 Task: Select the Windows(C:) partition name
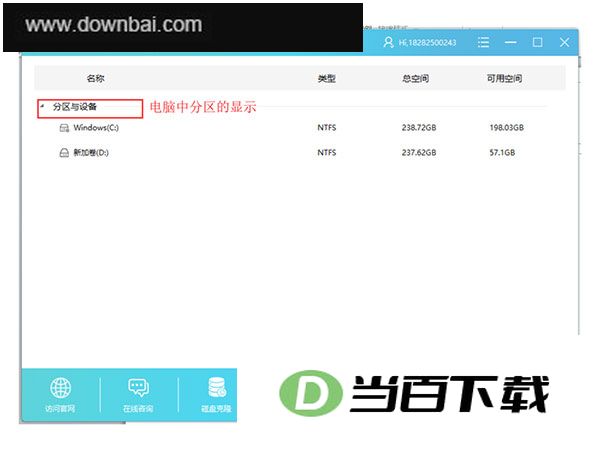coord(96,128)
